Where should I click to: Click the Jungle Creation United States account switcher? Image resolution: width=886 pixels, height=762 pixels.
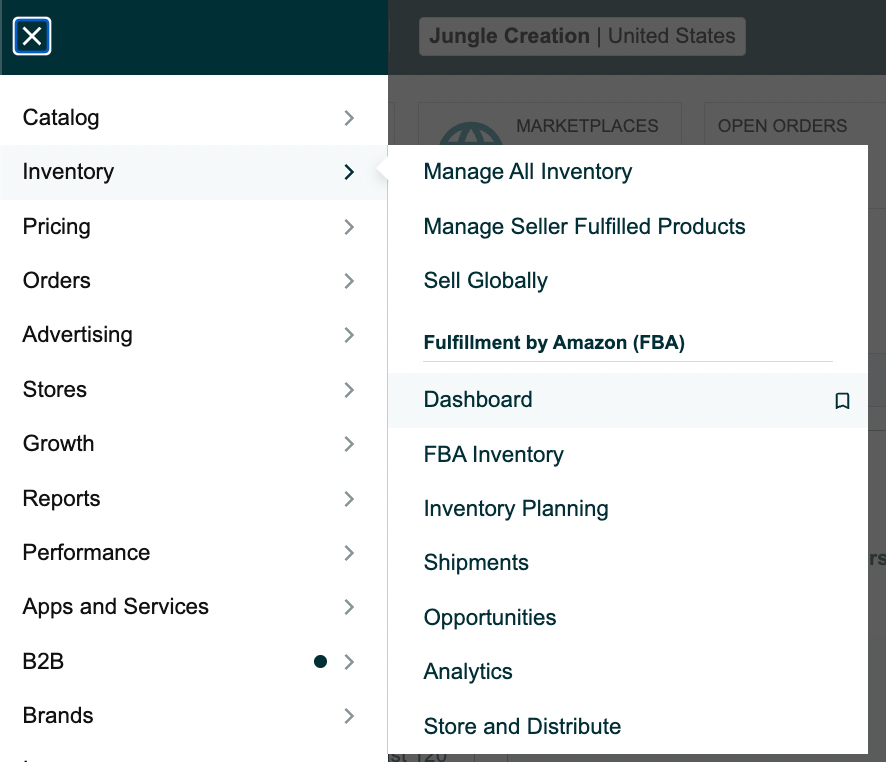[582, 36]
